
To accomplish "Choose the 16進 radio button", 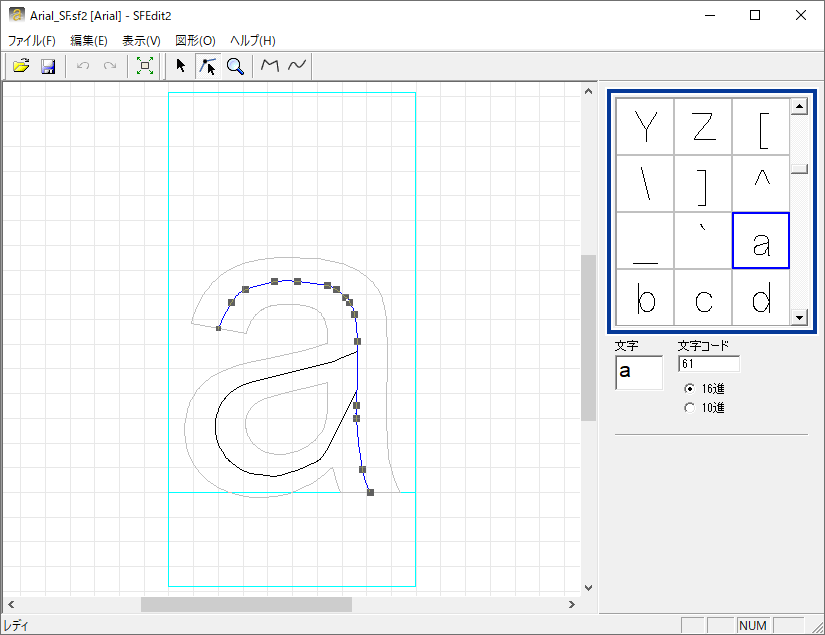I will [689, 389].
